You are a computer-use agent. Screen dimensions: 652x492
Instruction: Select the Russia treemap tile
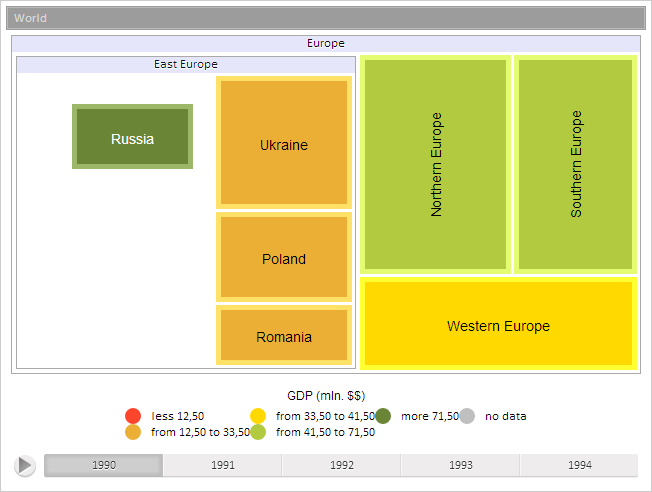pyautogui.click(x=132, y=137)
